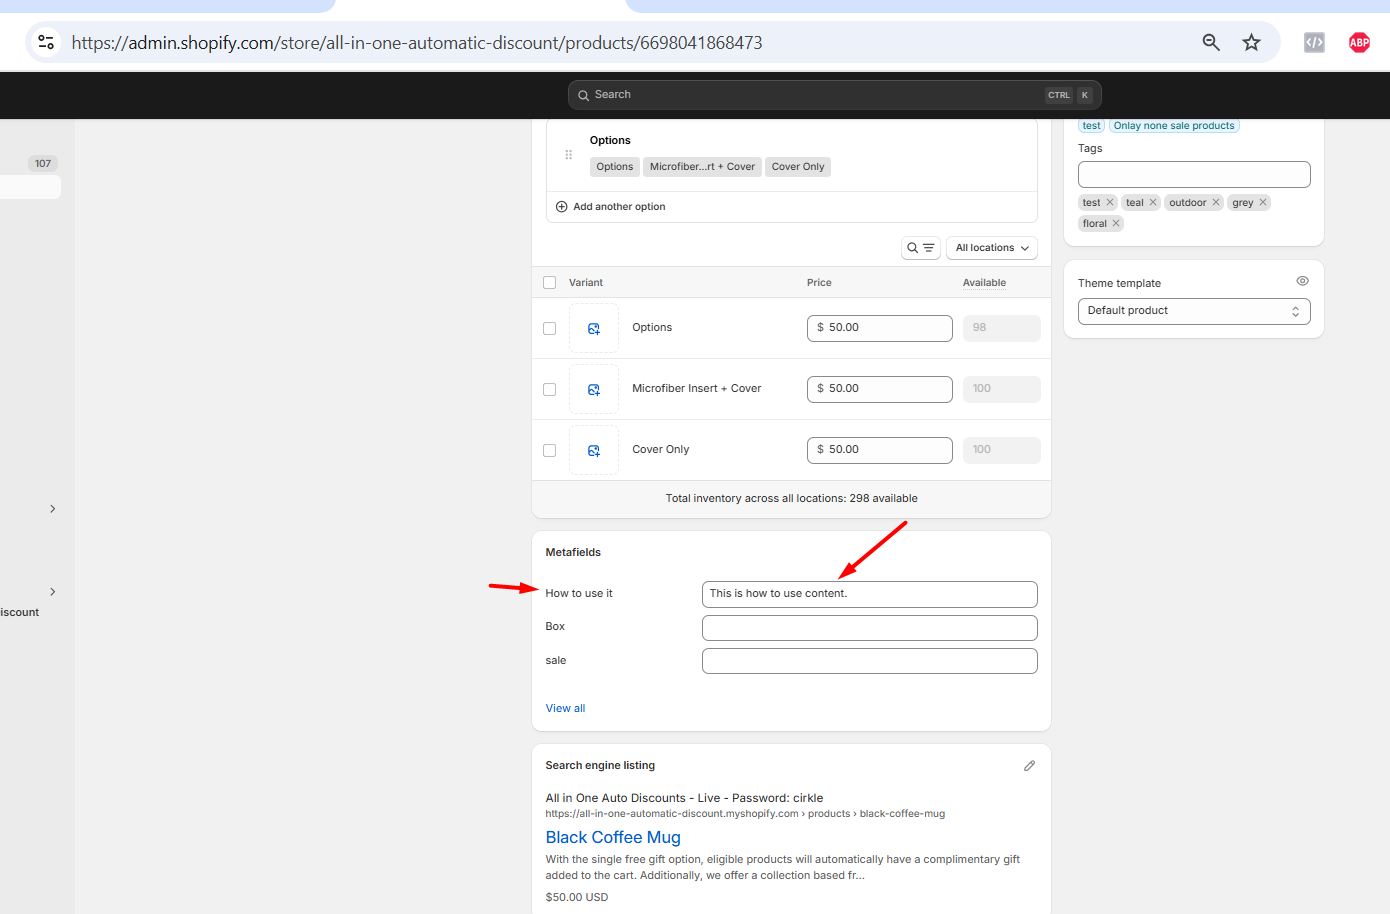
Task: Click the highlighted sidebar item below 107
Action: coord(30,187)
